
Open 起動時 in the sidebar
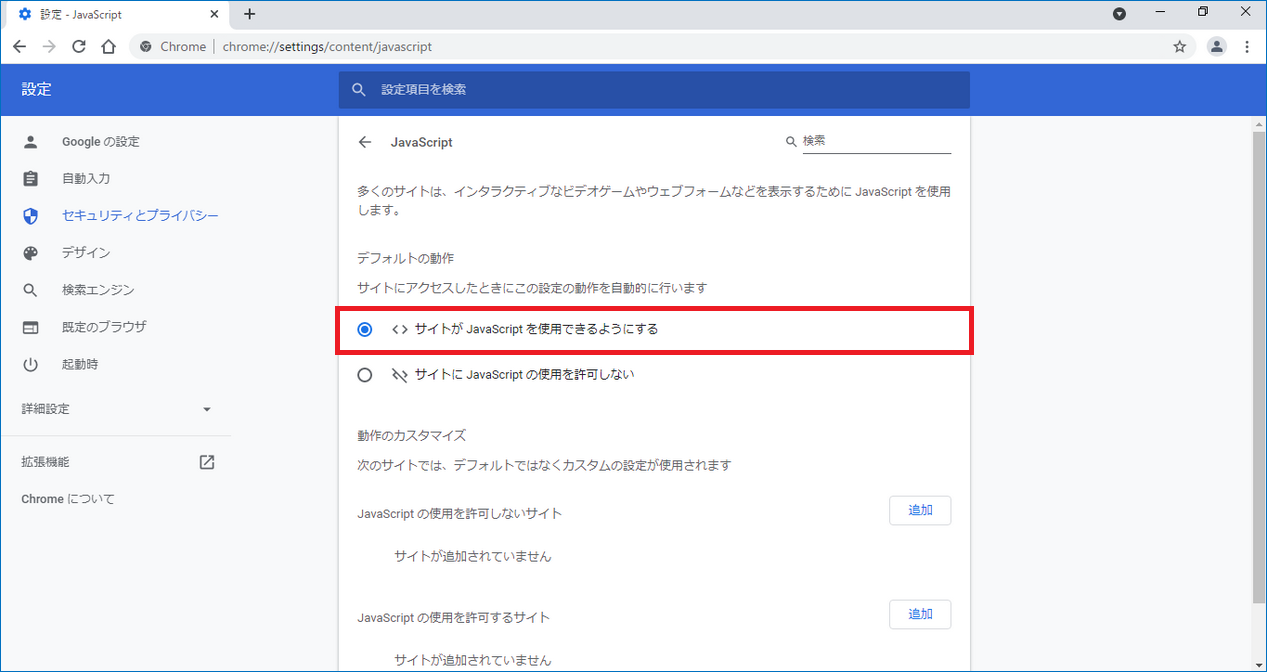point(80,364)
